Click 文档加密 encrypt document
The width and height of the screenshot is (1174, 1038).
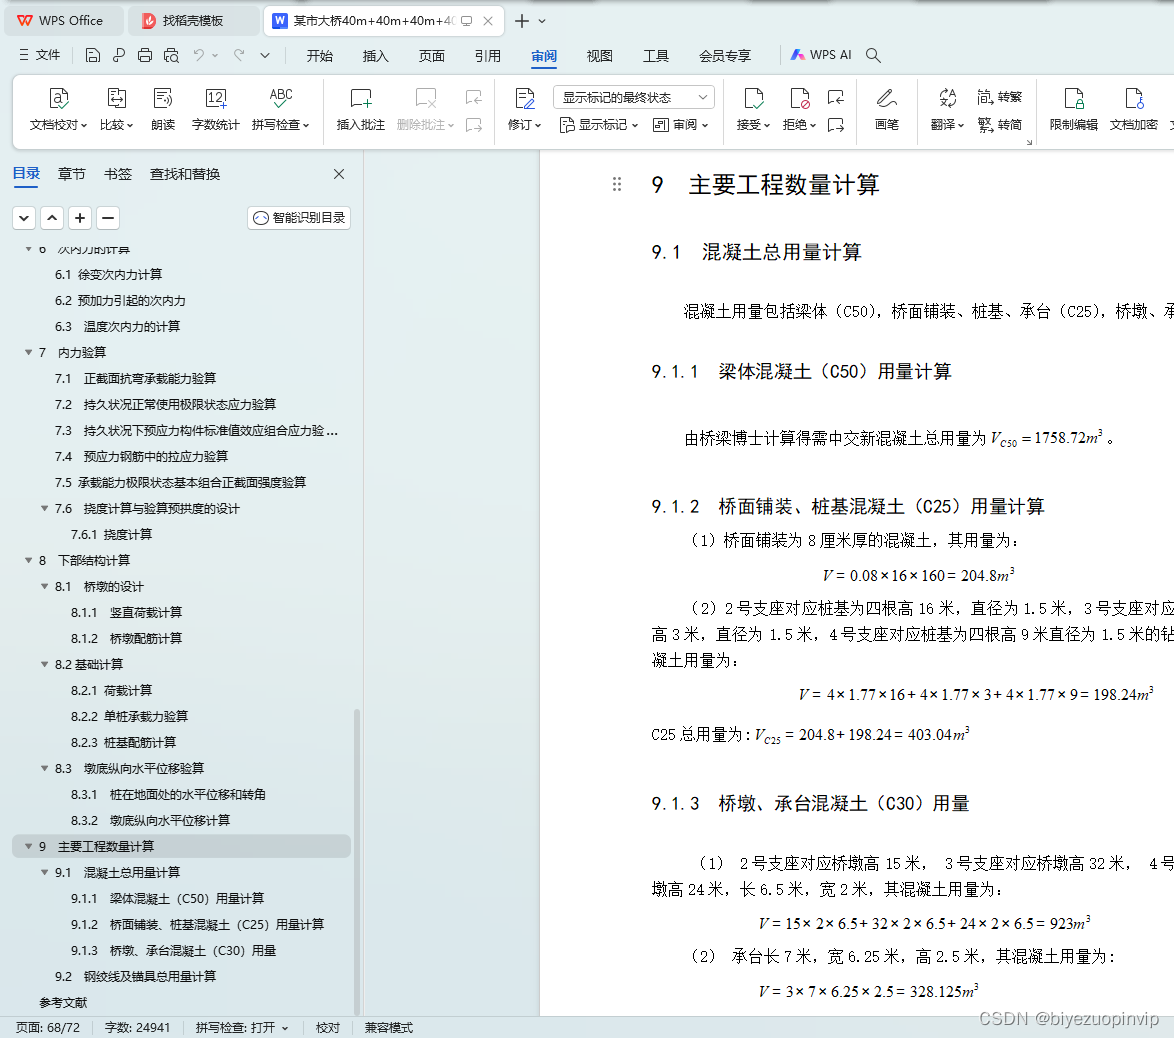pyautogui.click(x=1134, y=109)
